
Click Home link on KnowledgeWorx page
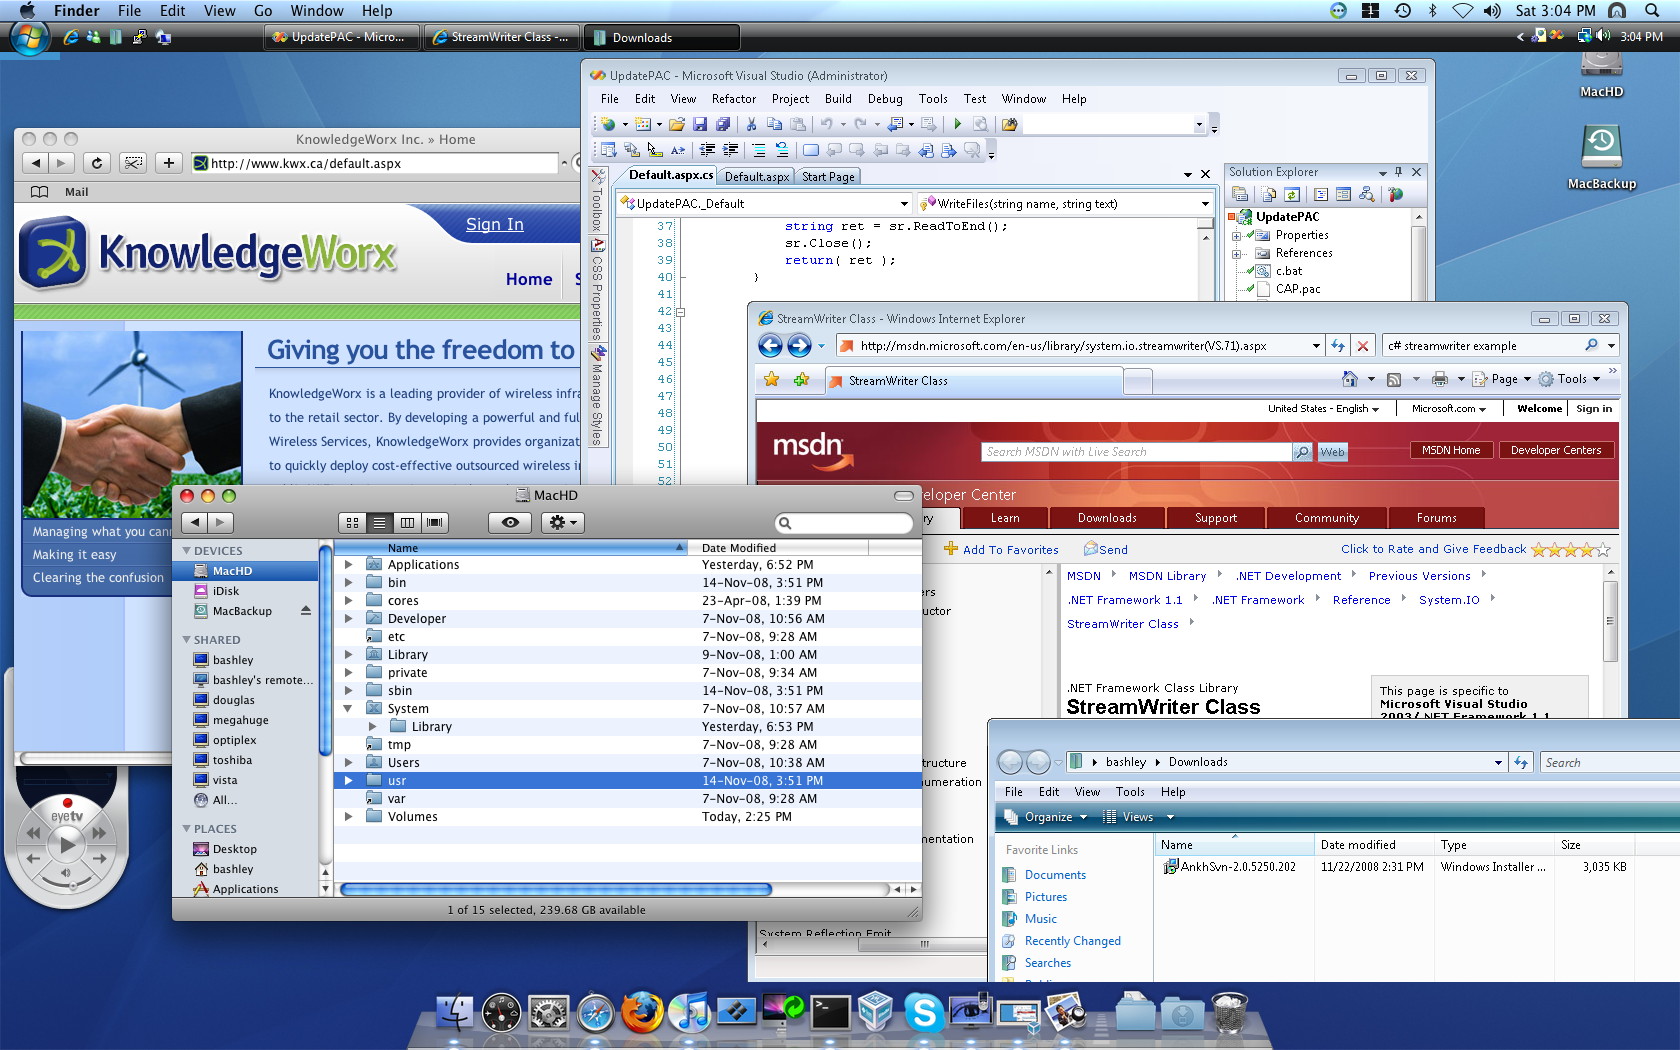(529, 279)
